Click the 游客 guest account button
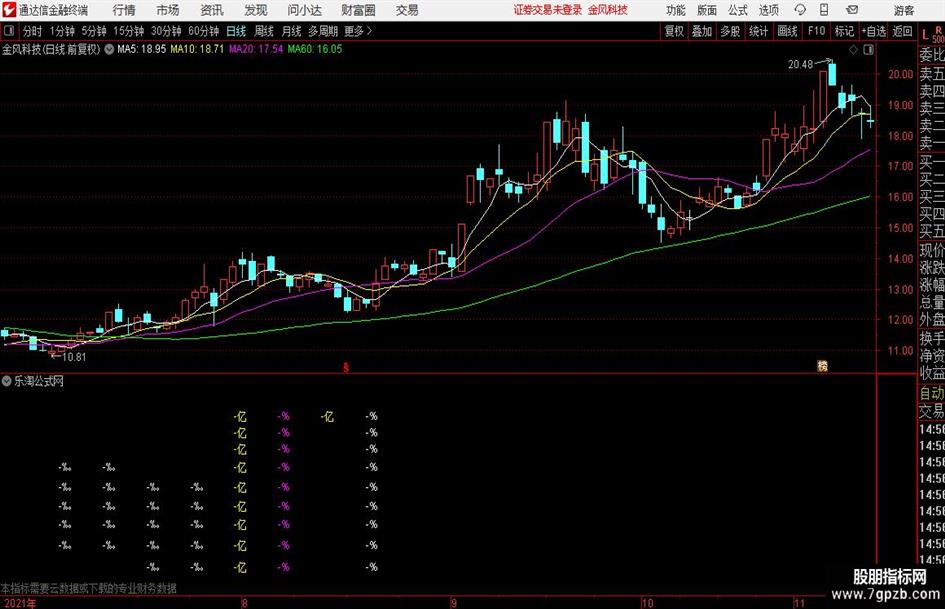The height and width of the screenshot is (609, 945). tap(904, 10)
